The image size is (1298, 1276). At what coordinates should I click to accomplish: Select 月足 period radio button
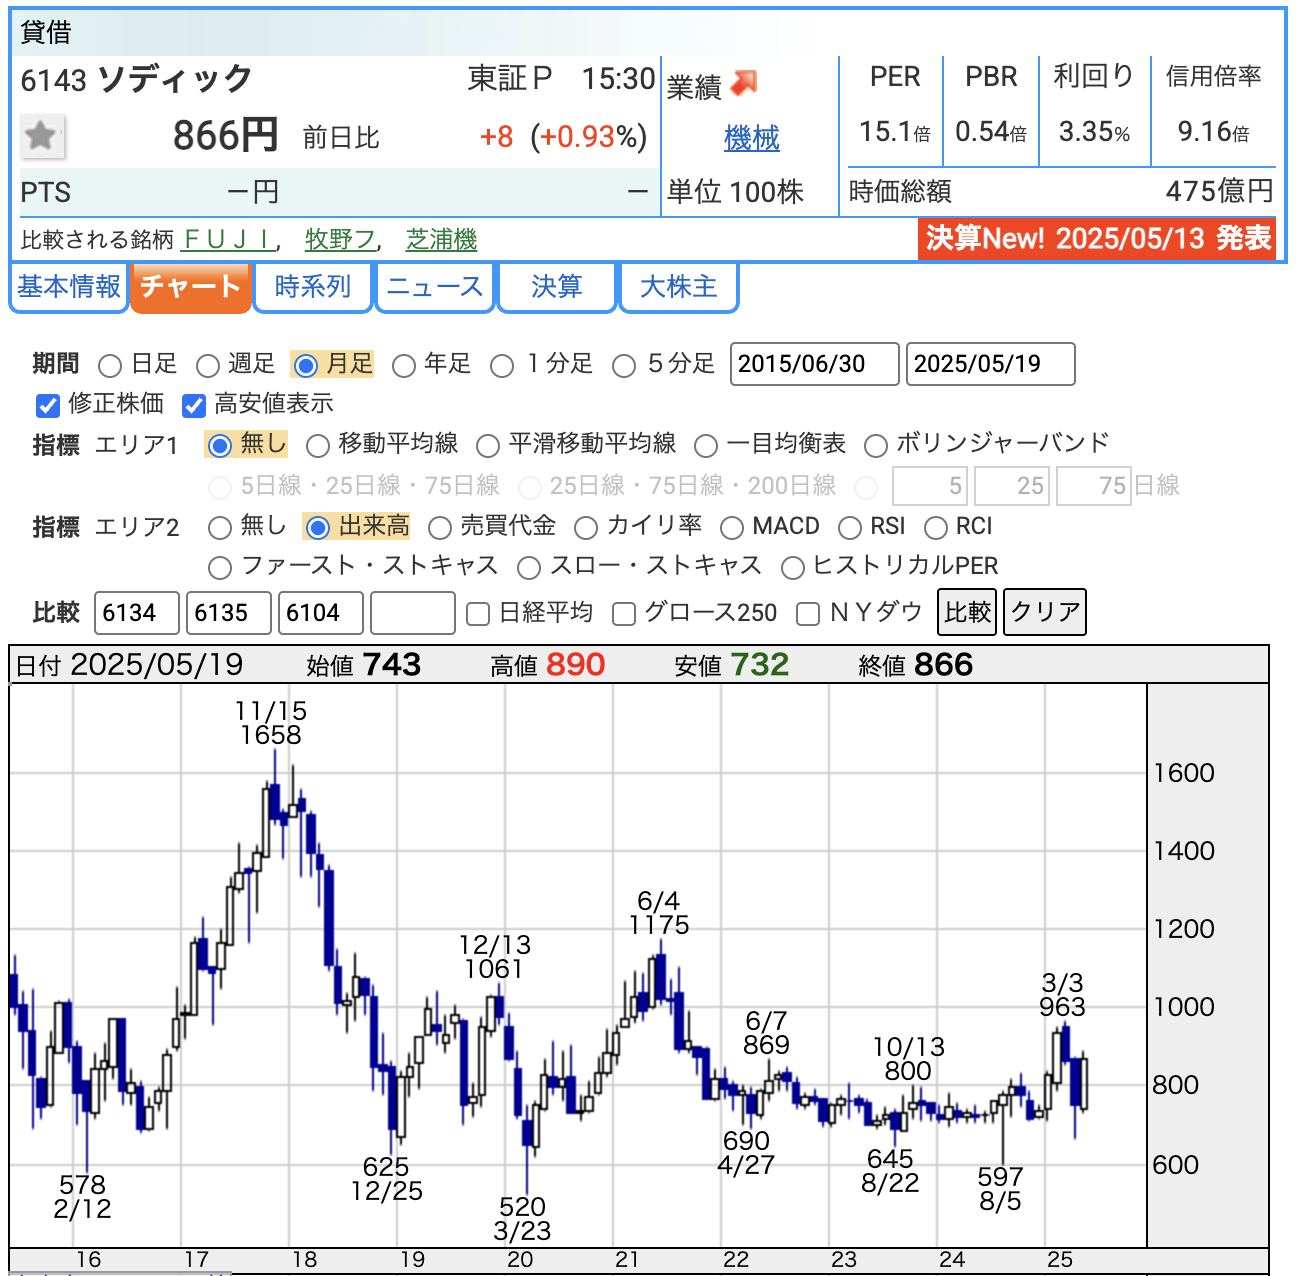coord(307,366)
